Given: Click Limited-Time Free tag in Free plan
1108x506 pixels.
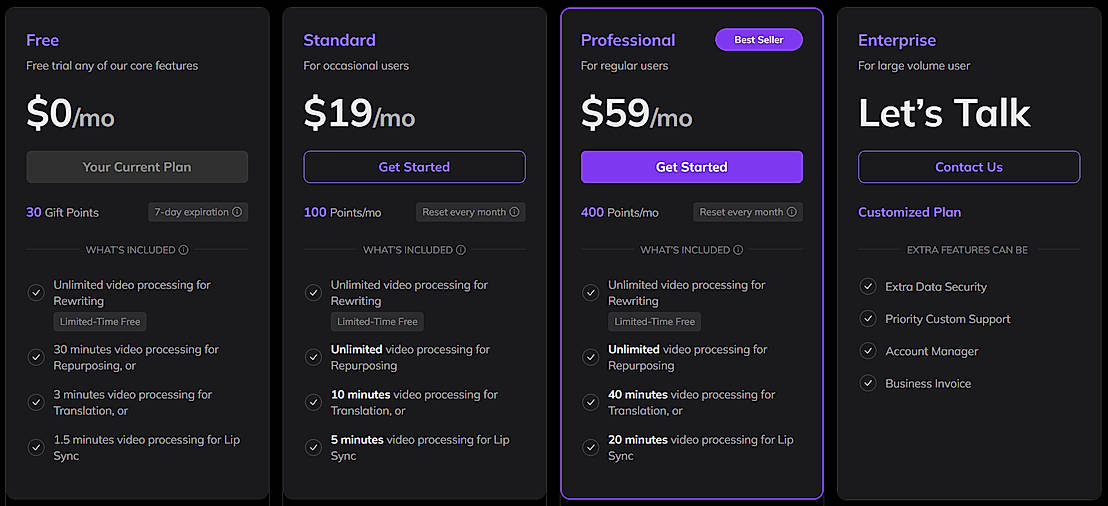Looking at the screenshot, I should point(100,322).
